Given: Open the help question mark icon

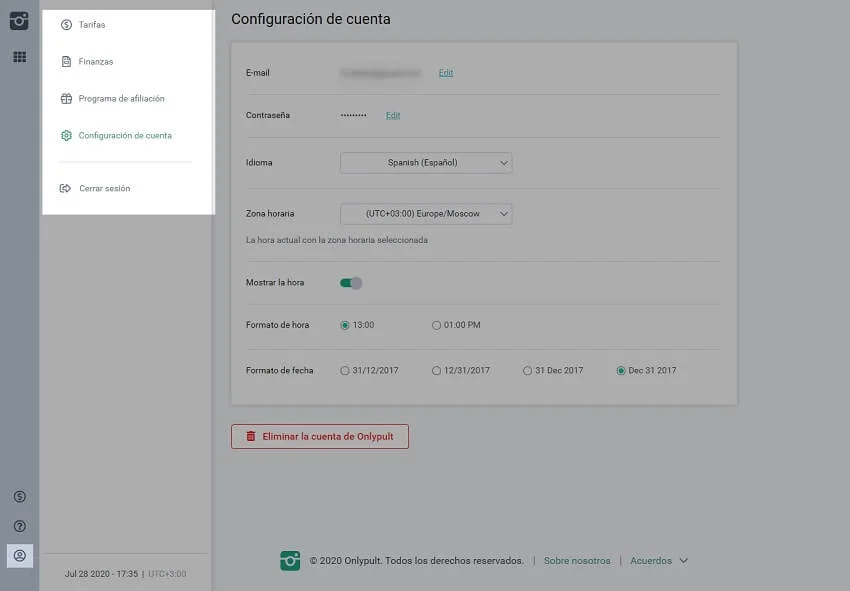Looking at the screenshot, I should pos(19,526).
